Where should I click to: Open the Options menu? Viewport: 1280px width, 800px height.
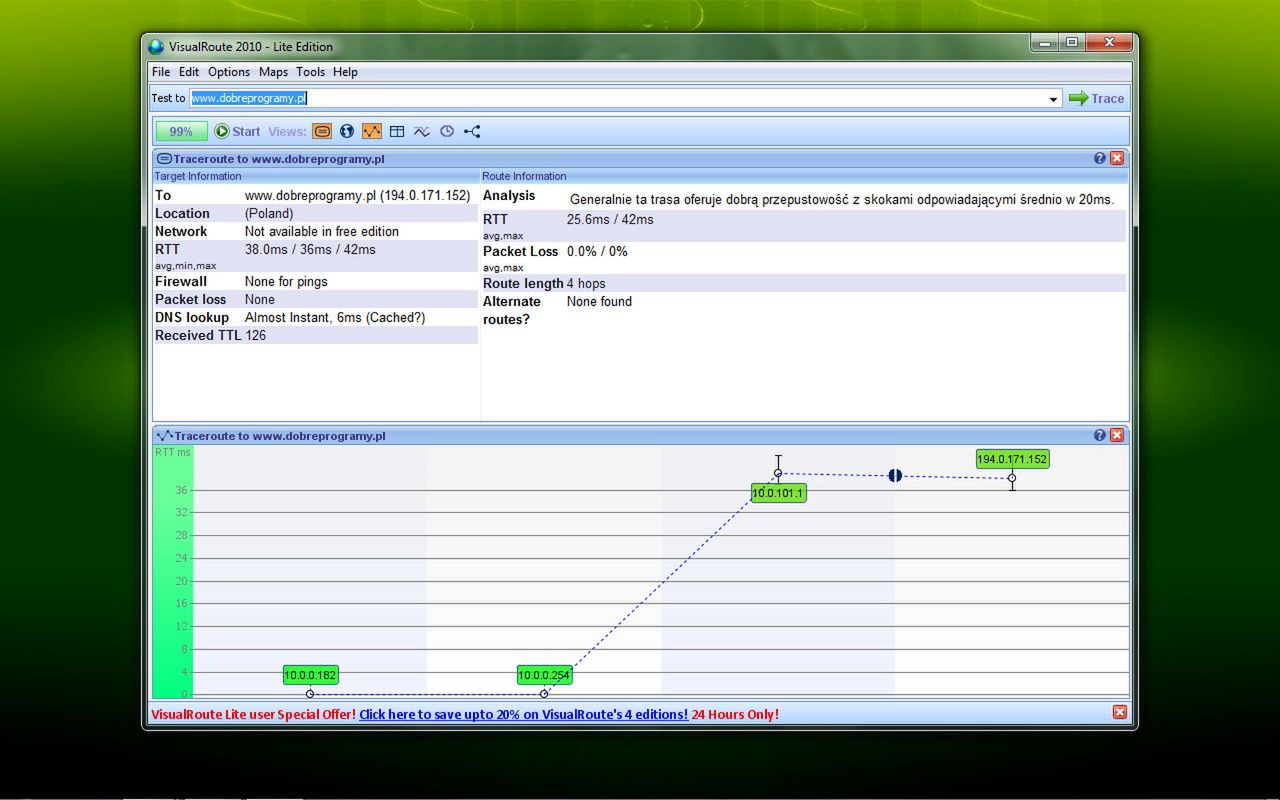point(228,71)
